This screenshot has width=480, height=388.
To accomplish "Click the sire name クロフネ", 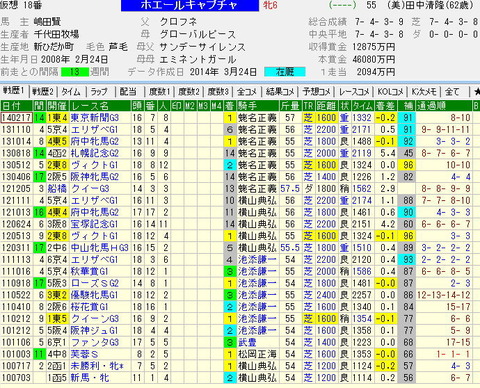I will (x=178, y=22).
